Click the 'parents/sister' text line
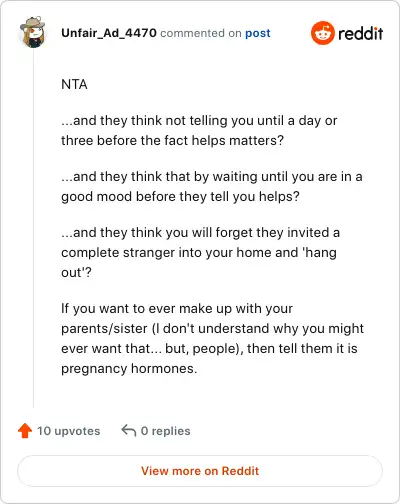 coord(212,329)
